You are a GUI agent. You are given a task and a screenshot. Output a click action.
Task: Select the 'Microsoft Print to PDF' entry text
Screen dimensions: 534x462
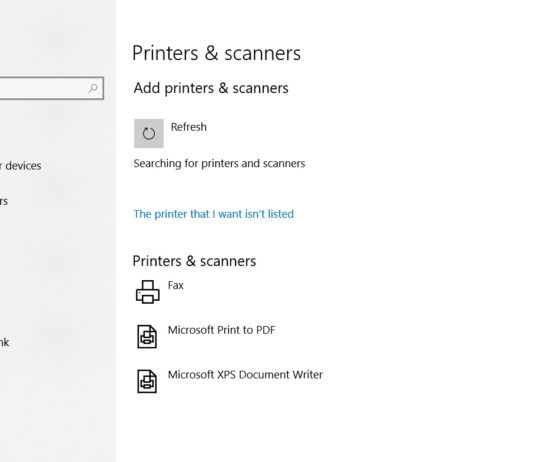tap(221, 330)
